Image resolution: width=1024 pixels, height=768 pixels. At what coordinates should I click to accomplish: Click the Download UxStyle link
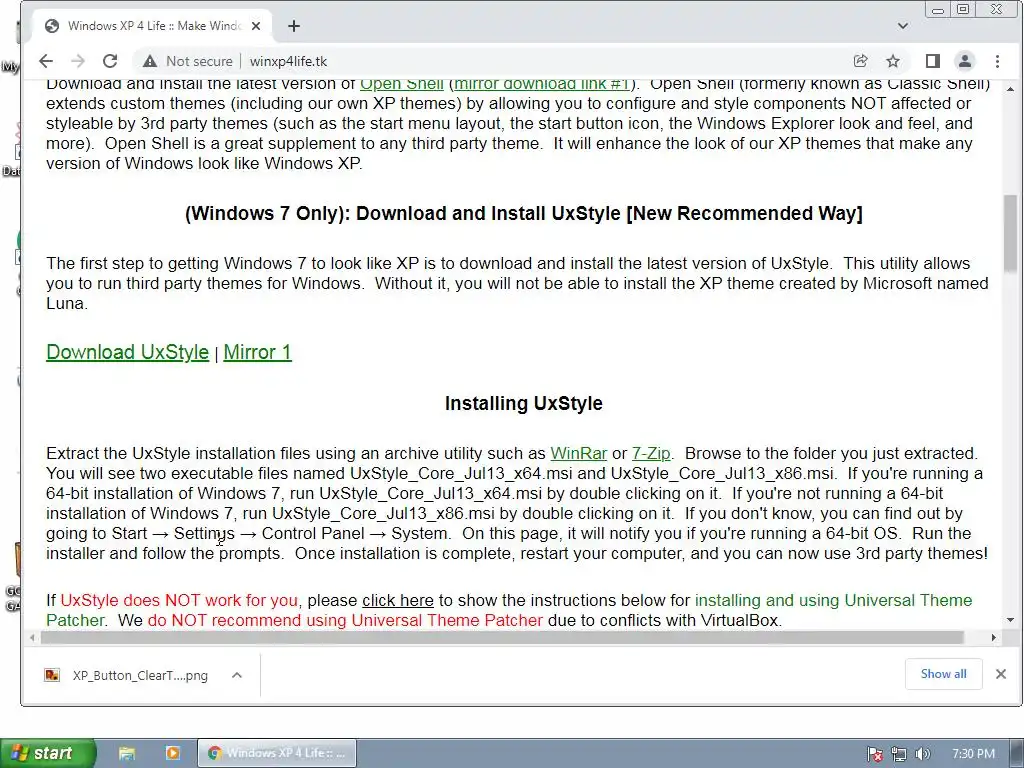[127, 352]
